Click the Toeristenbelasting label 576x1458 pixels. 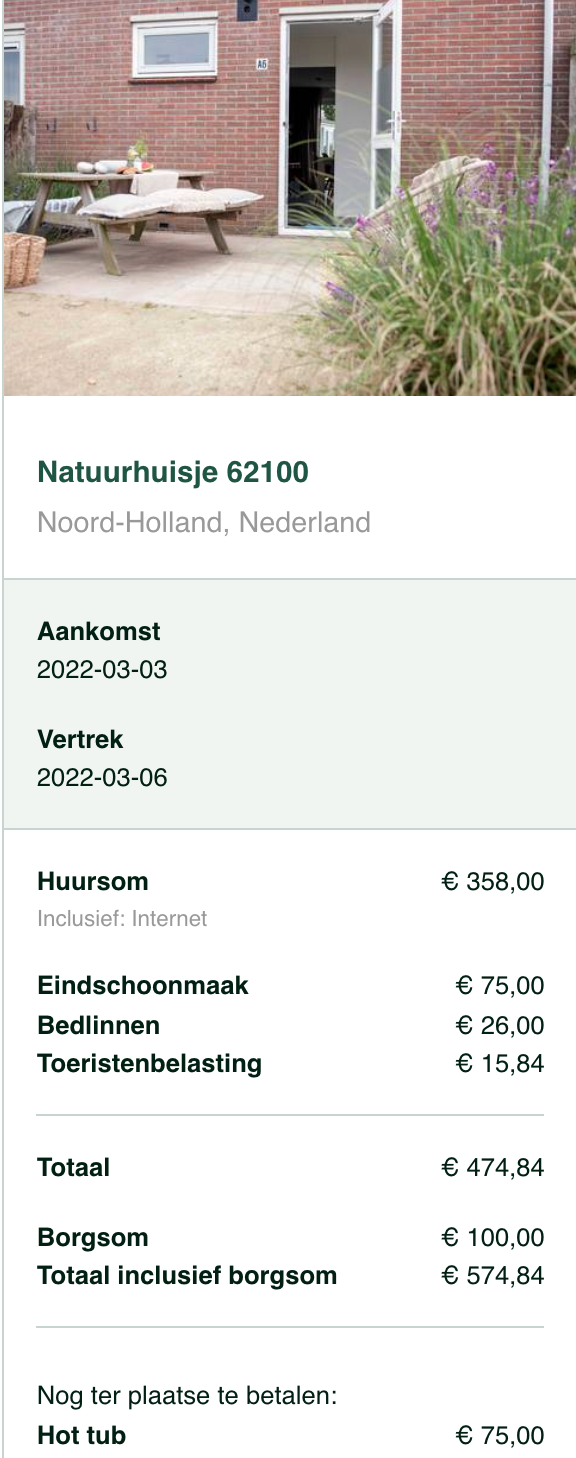[x=150, y=1063]
